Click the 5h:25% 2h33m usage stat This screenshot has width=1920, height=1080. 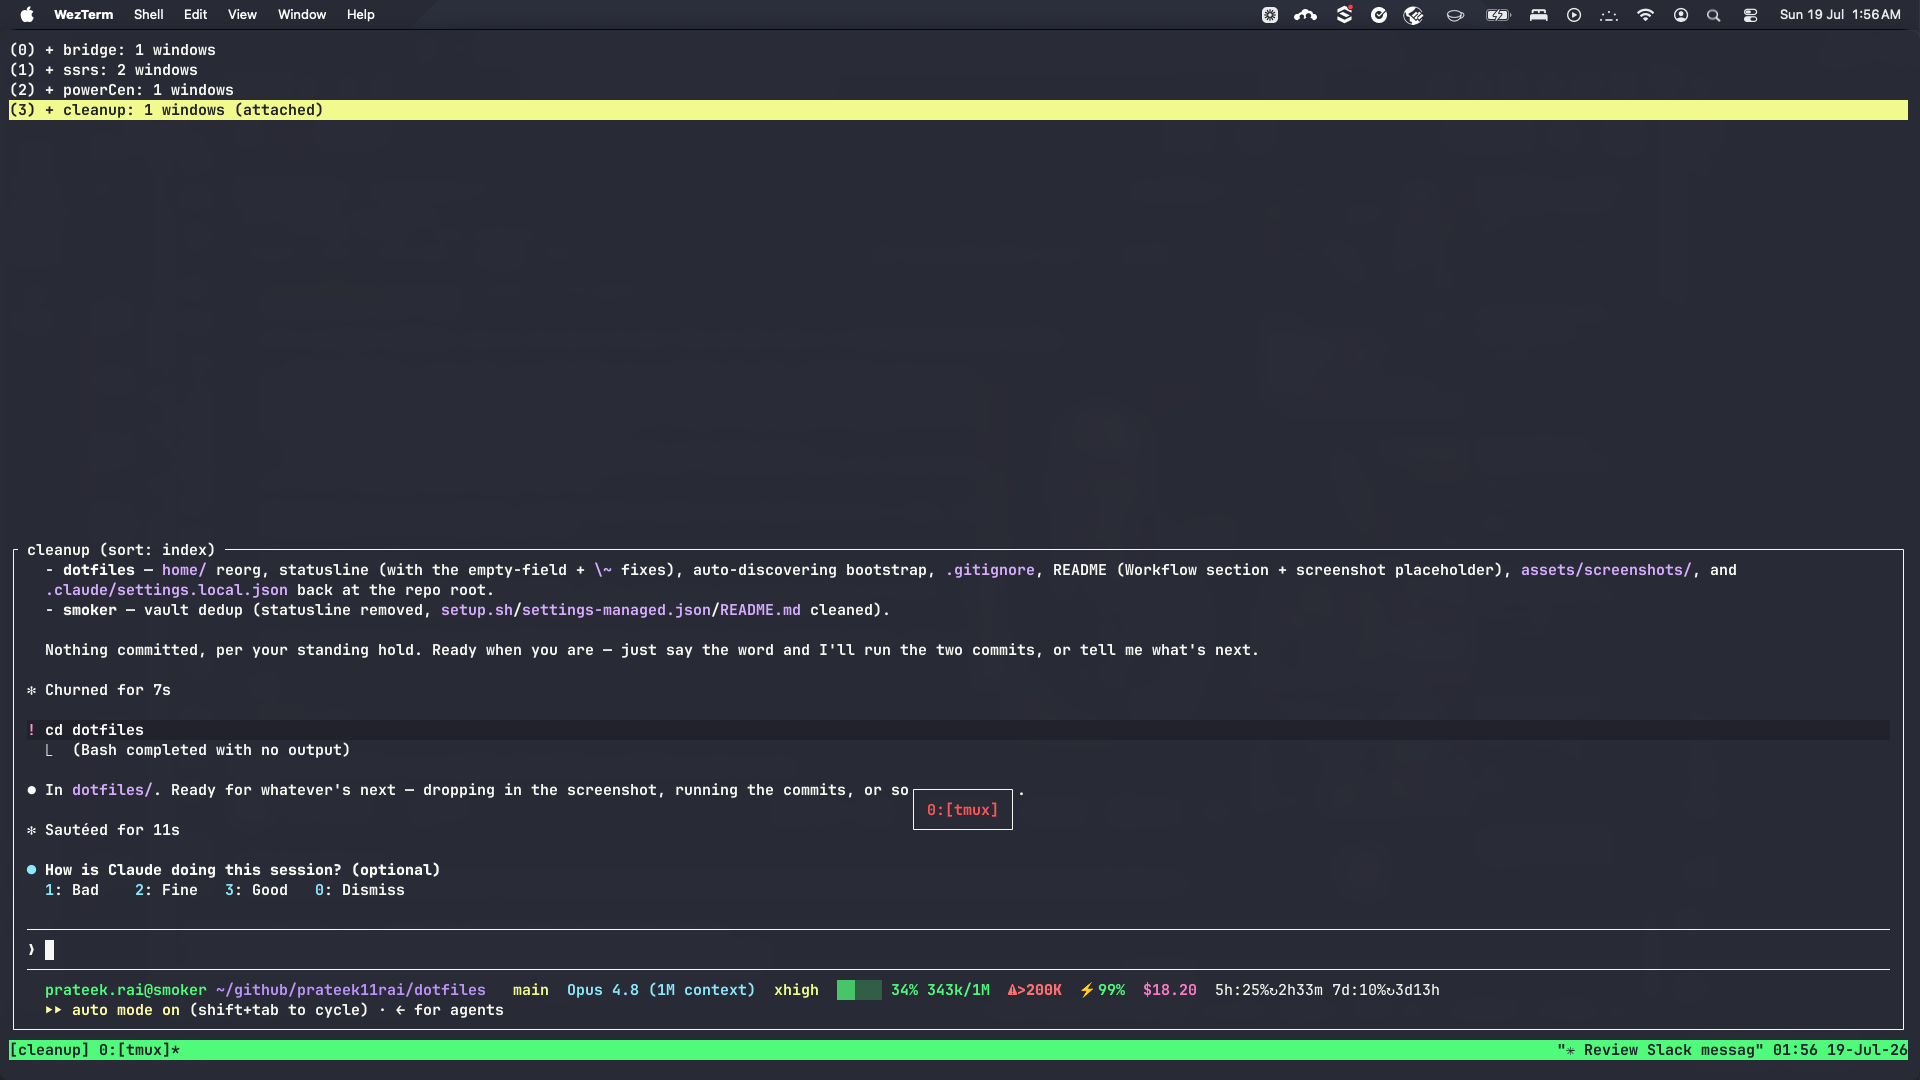[1268, 990]
